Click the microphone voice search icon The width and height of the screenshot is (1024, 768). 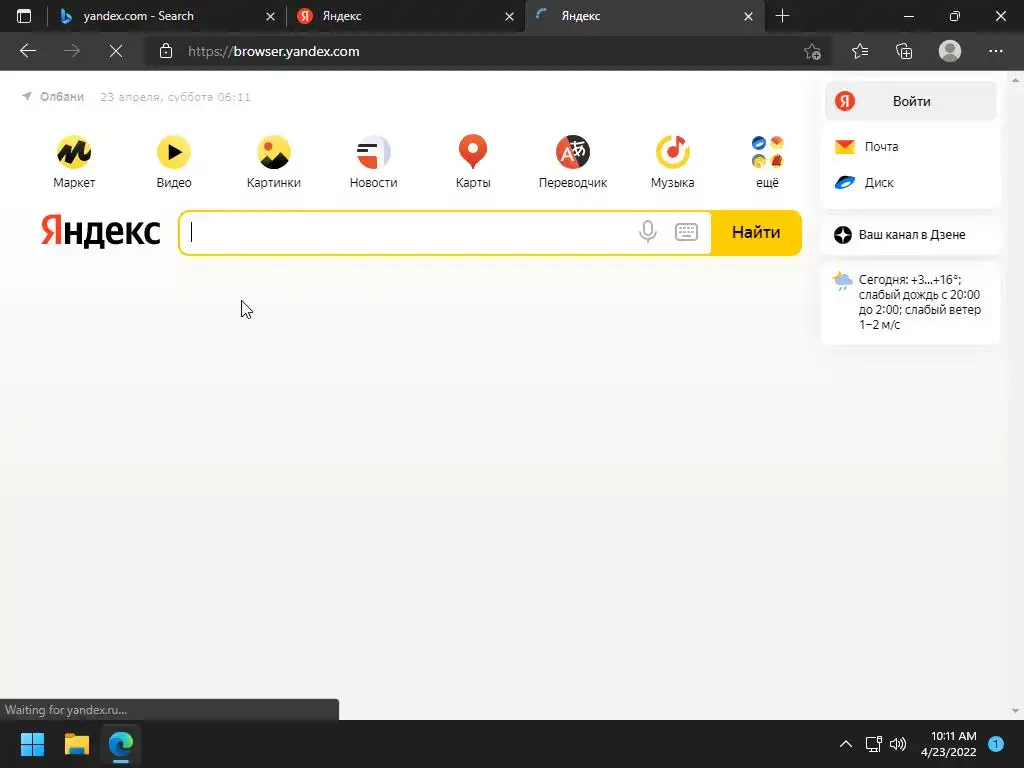648,232
